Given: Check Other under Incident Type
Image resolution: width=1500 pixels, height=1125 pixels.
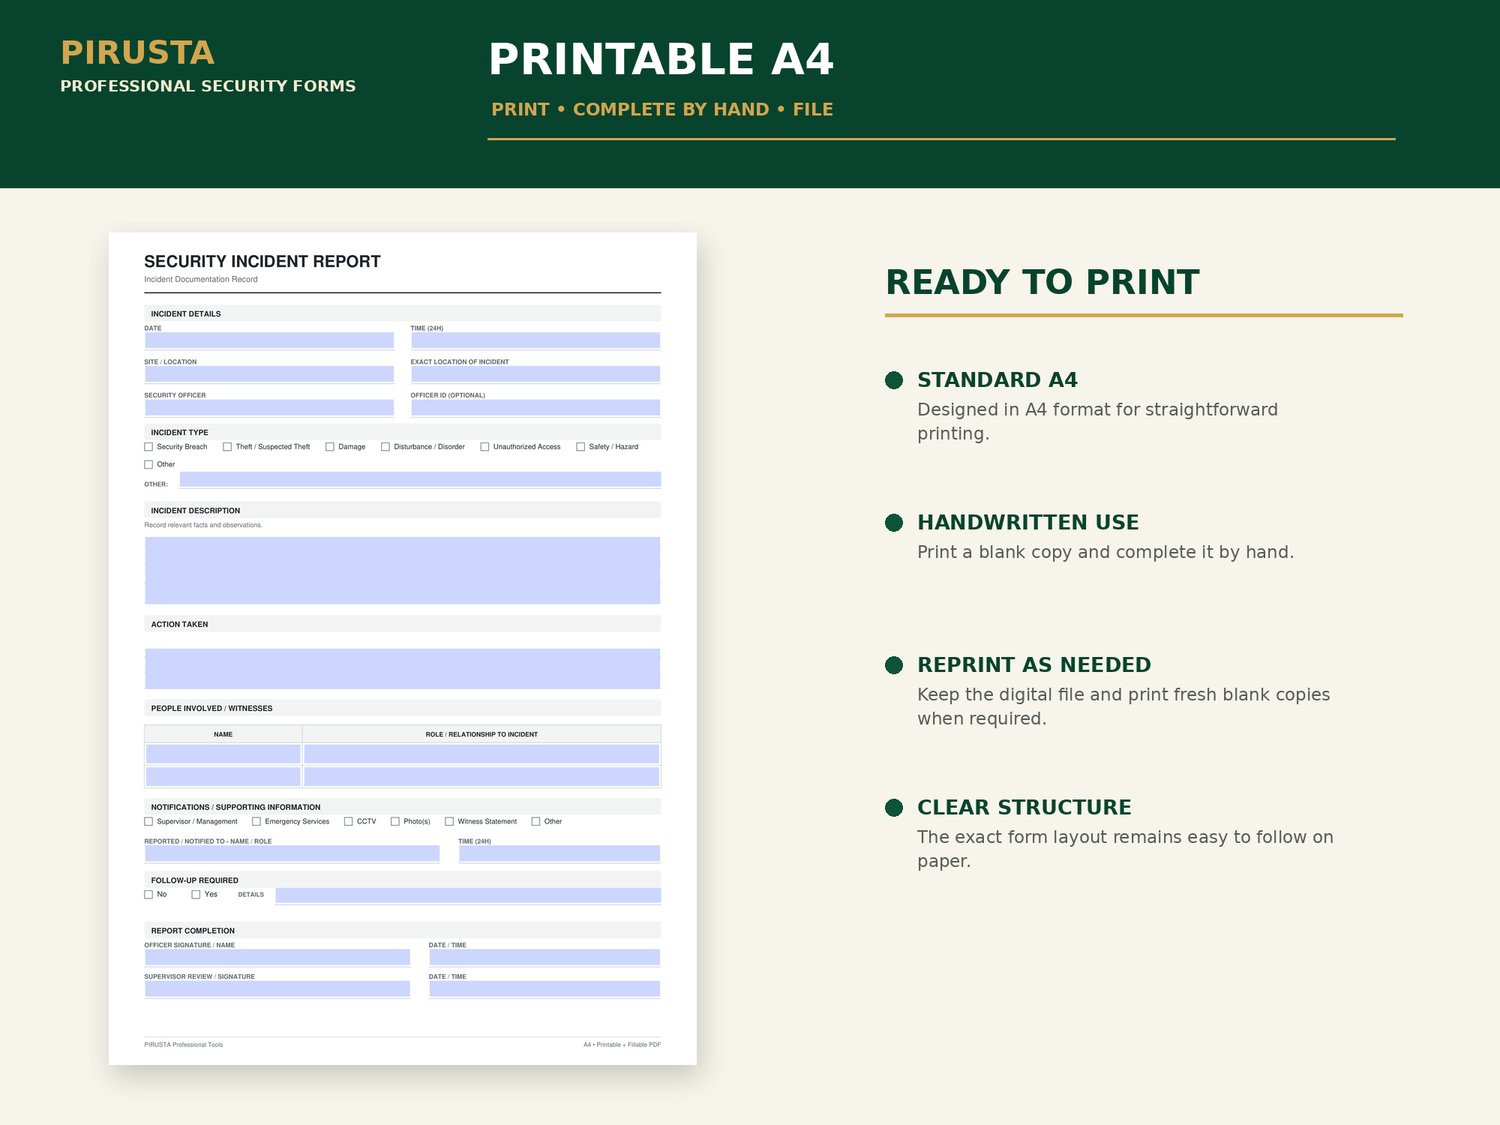Looking at the screenshot, I should (x=149, y=465).
